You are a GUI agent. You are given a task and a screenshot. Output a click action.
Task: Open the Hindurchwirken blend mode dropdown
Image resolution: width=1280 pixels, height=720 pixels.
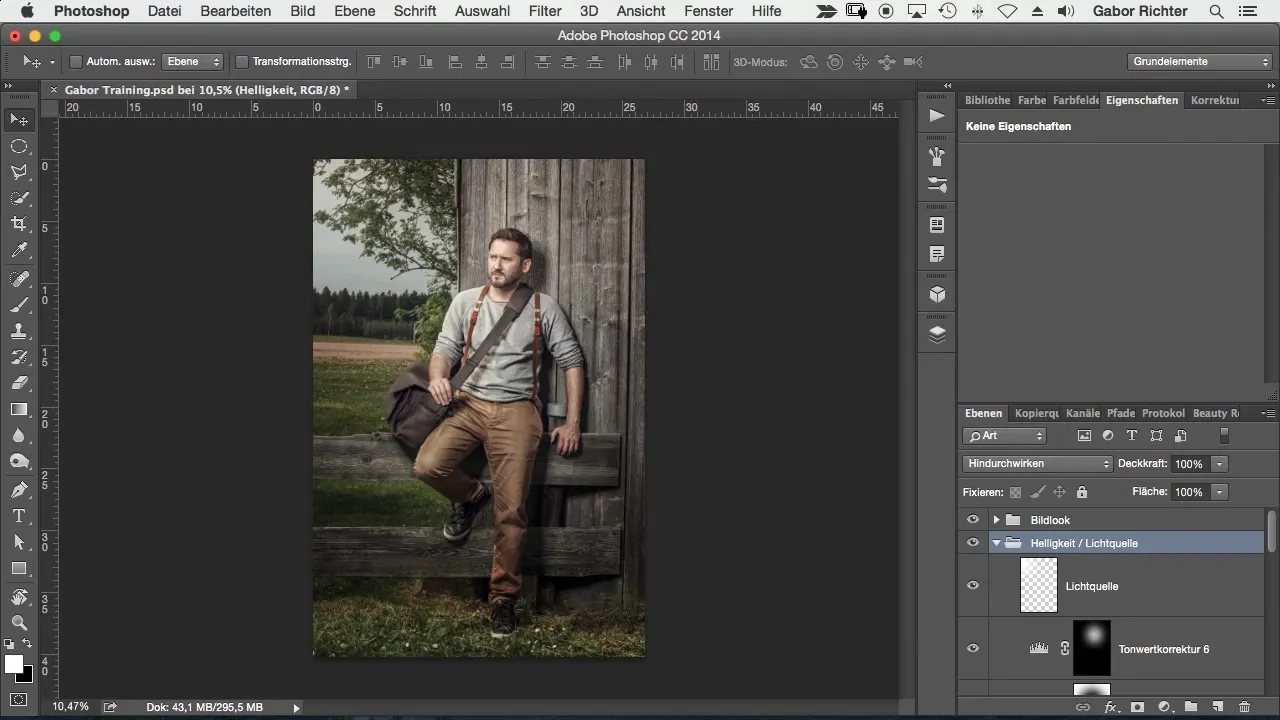pos(1037,464)
